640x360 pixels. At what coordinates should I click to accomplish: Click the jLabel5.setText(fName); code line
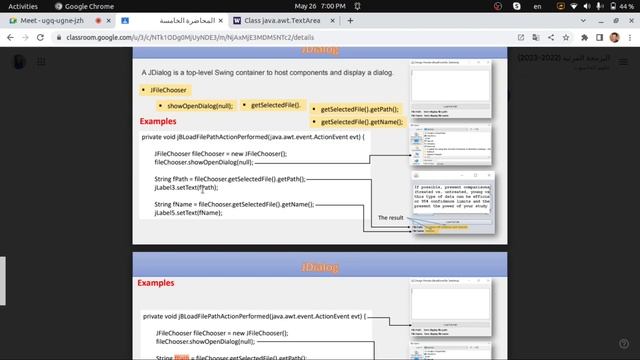pos(189,213)
